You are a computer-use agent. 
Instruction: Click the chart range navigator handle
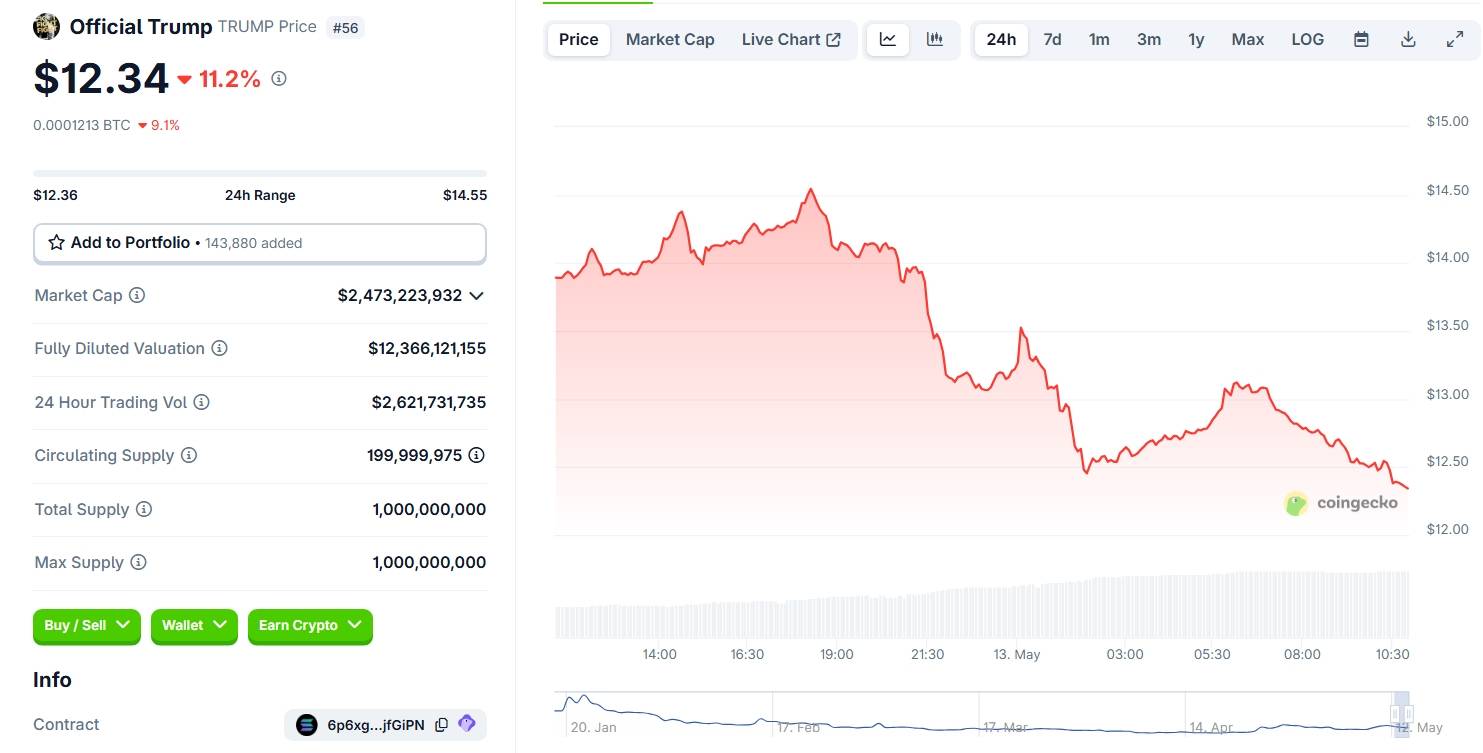point(1402,713)
